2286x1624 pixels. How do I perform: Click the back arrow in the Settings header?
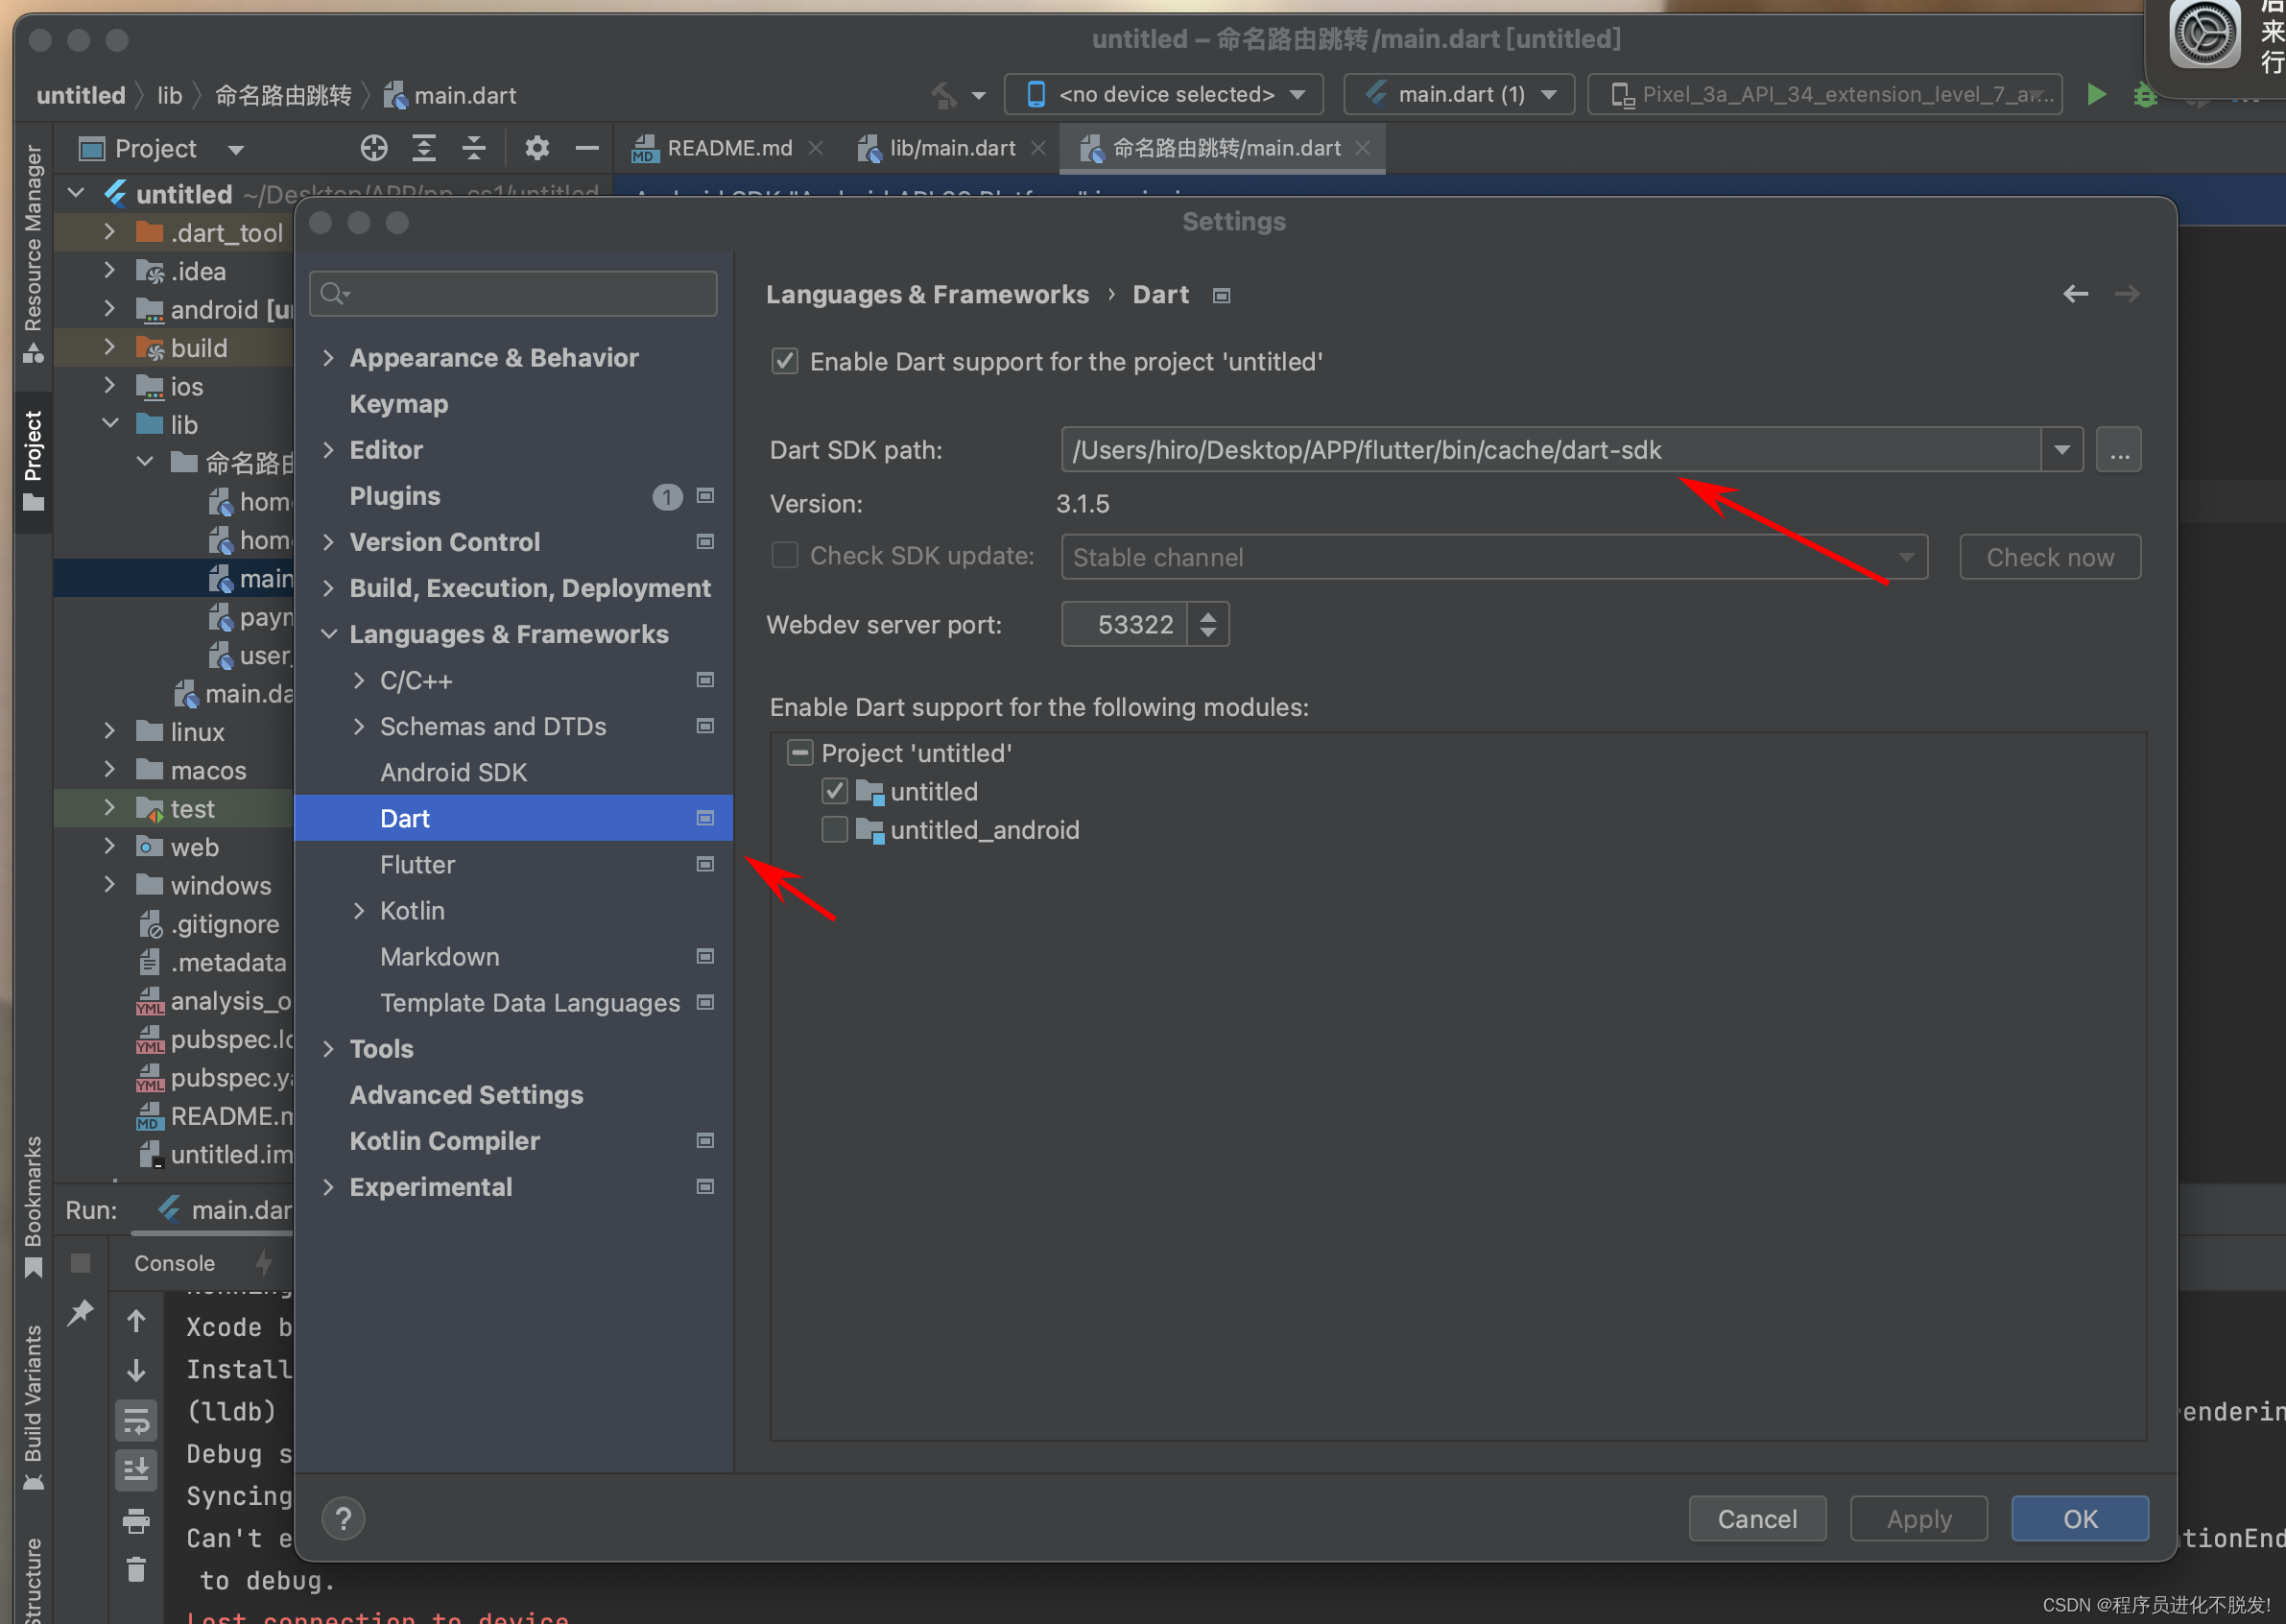click(2075, 294)
